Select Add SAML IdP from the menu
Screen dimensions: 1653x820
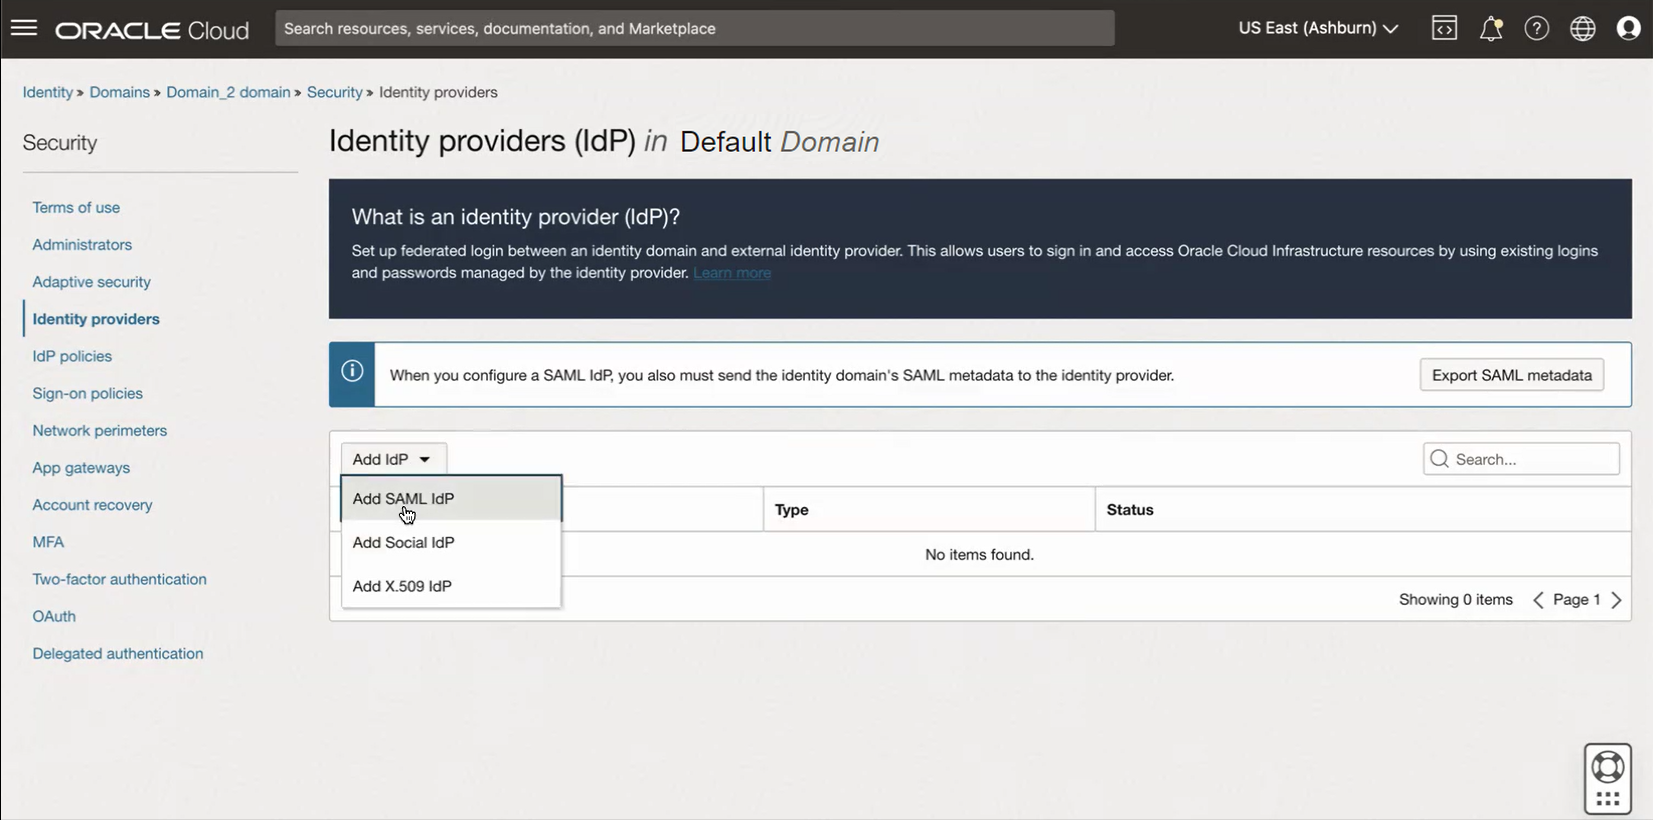click(x=451, y=498)
